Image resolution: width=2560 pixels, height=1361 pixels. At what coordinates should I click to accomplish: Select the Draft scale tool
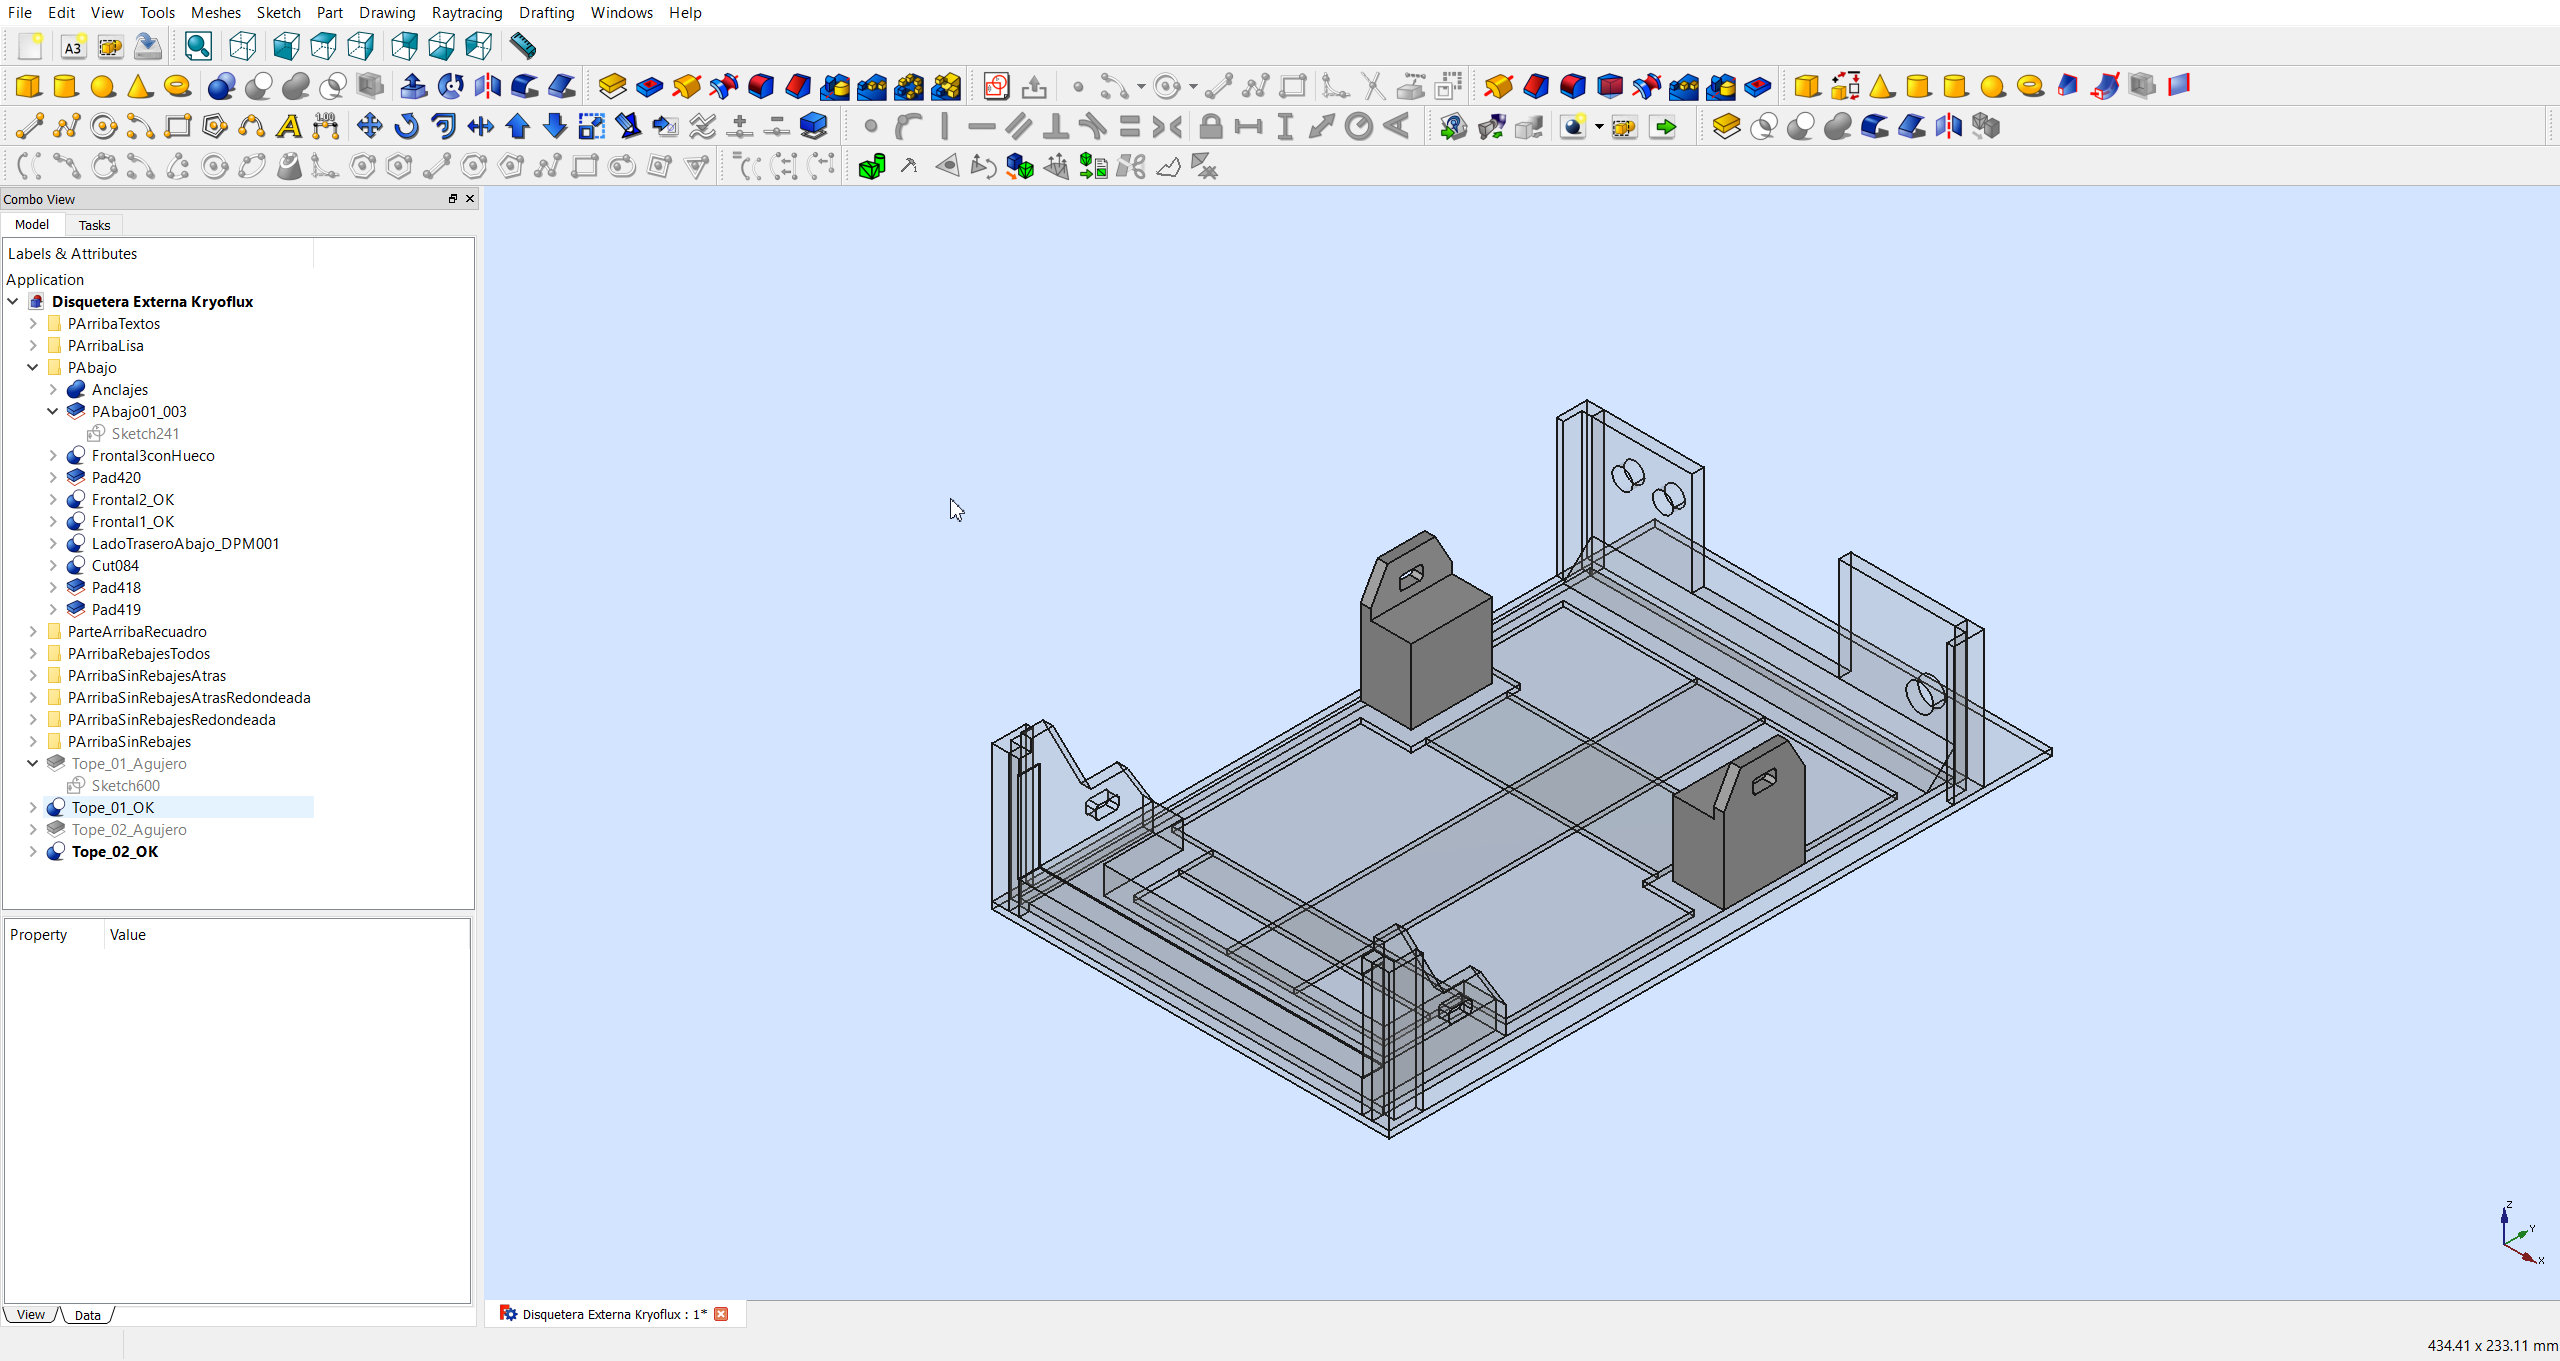pyautogui.click(x=592, y=127)
